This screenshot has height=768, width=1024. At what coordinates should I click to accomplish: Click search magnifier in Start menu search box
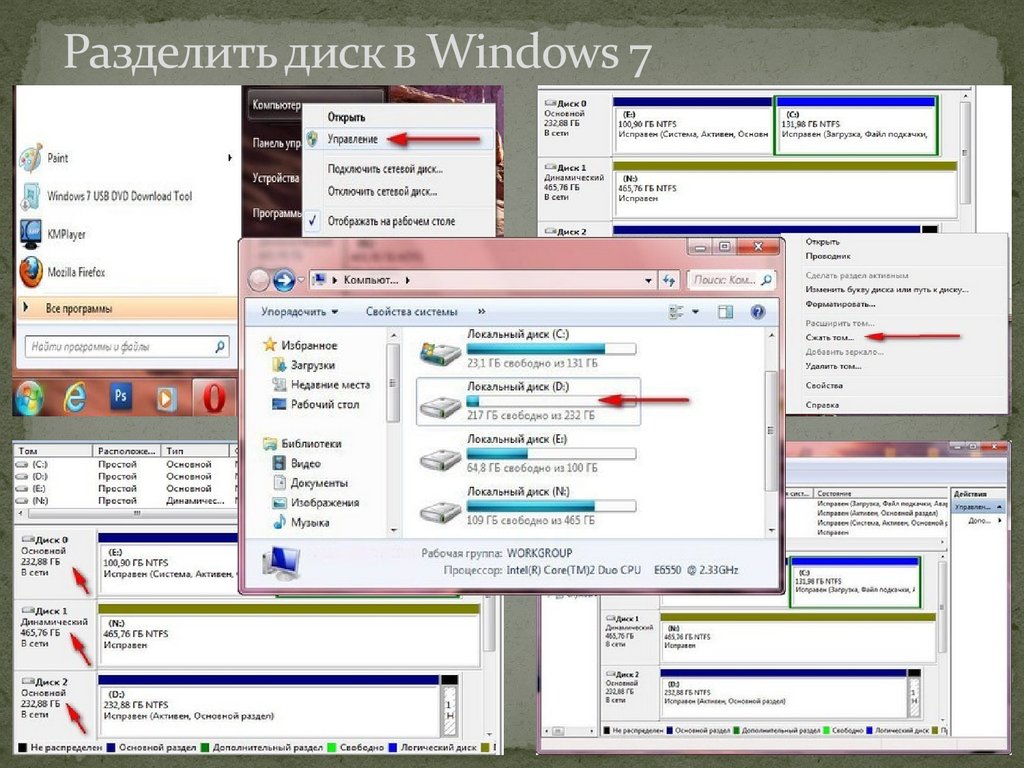pyautogui.click(x=220, y=346)
